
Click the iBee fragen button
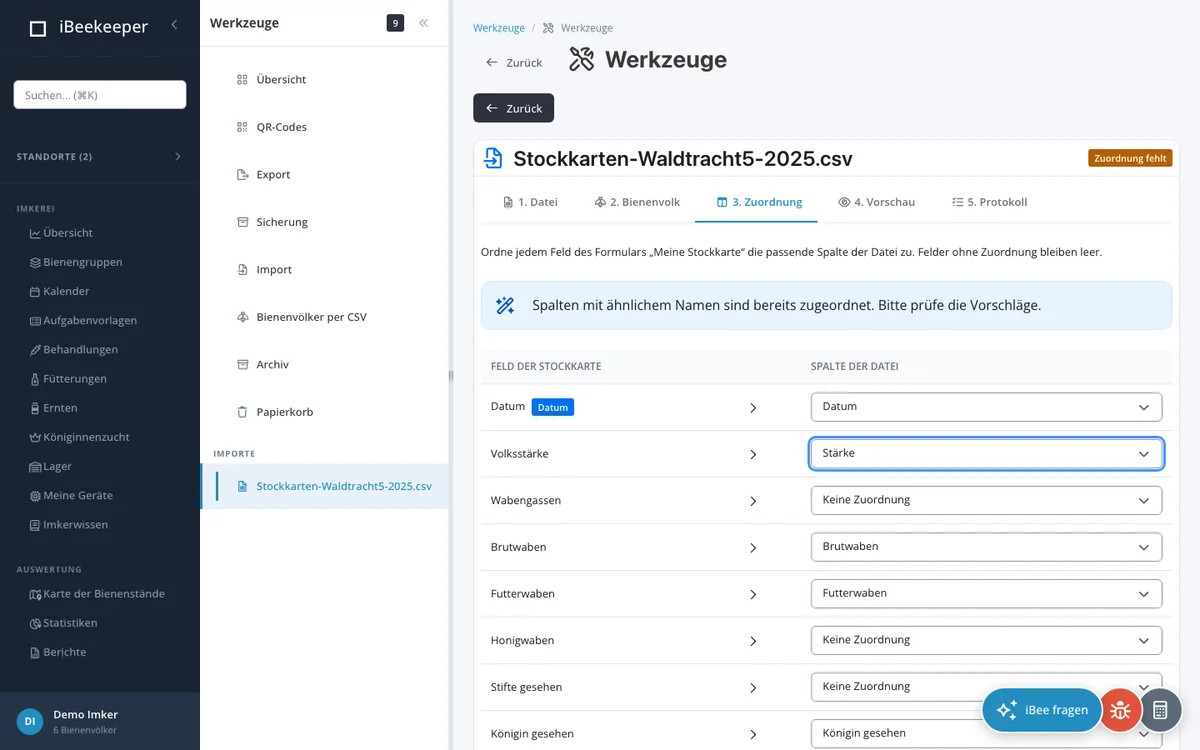[x=1041, y=710]
